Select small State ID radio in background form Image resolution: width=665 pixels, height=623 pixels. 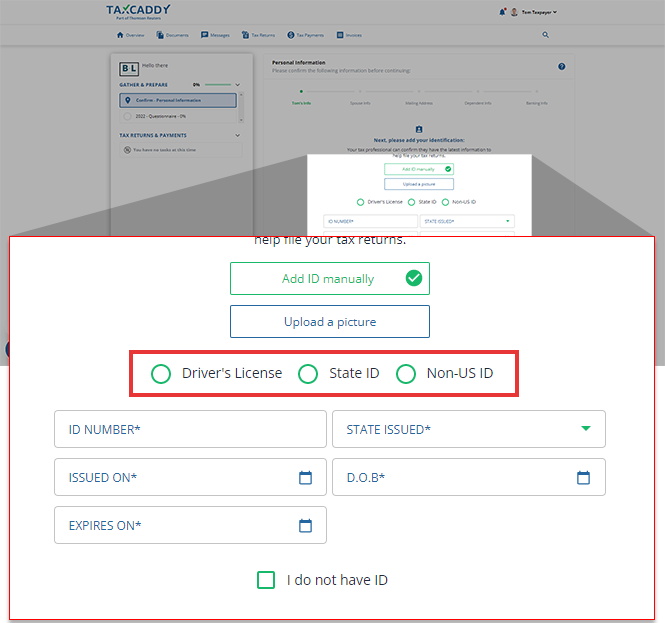[411, 202]
